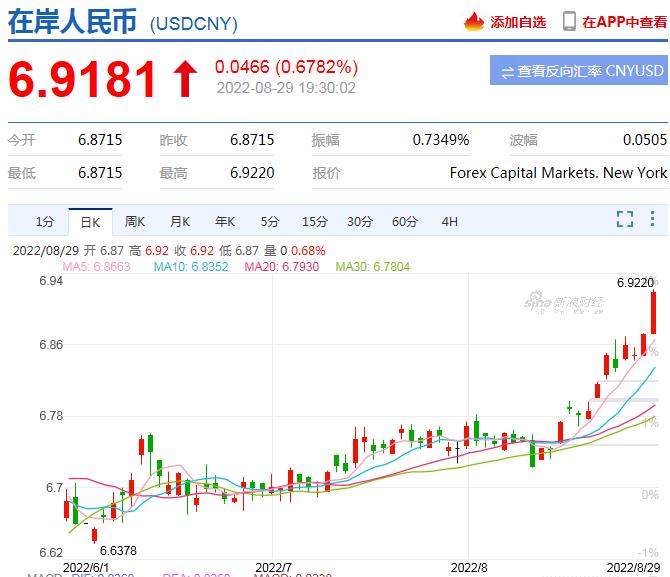Expand the chart to fullscreen

point(625,219)
